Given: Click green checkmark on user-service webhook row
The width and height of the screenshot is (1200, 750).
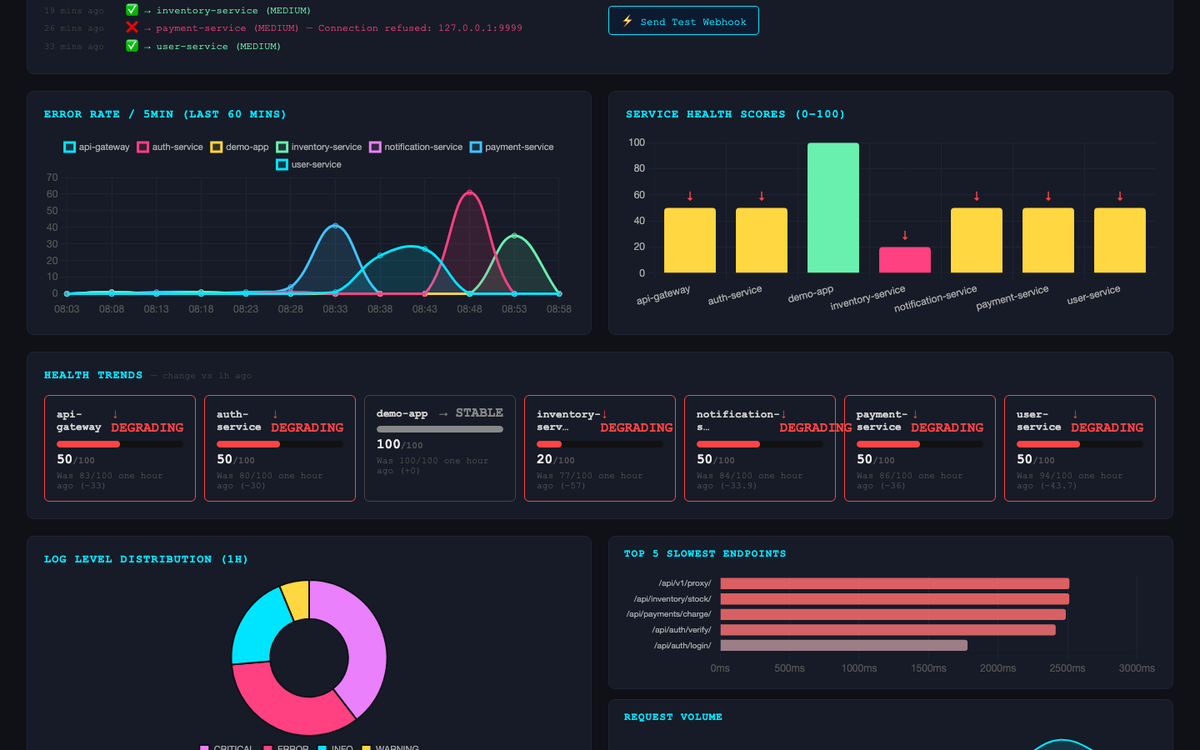Looking at the screenshot, I should [132, 46].
